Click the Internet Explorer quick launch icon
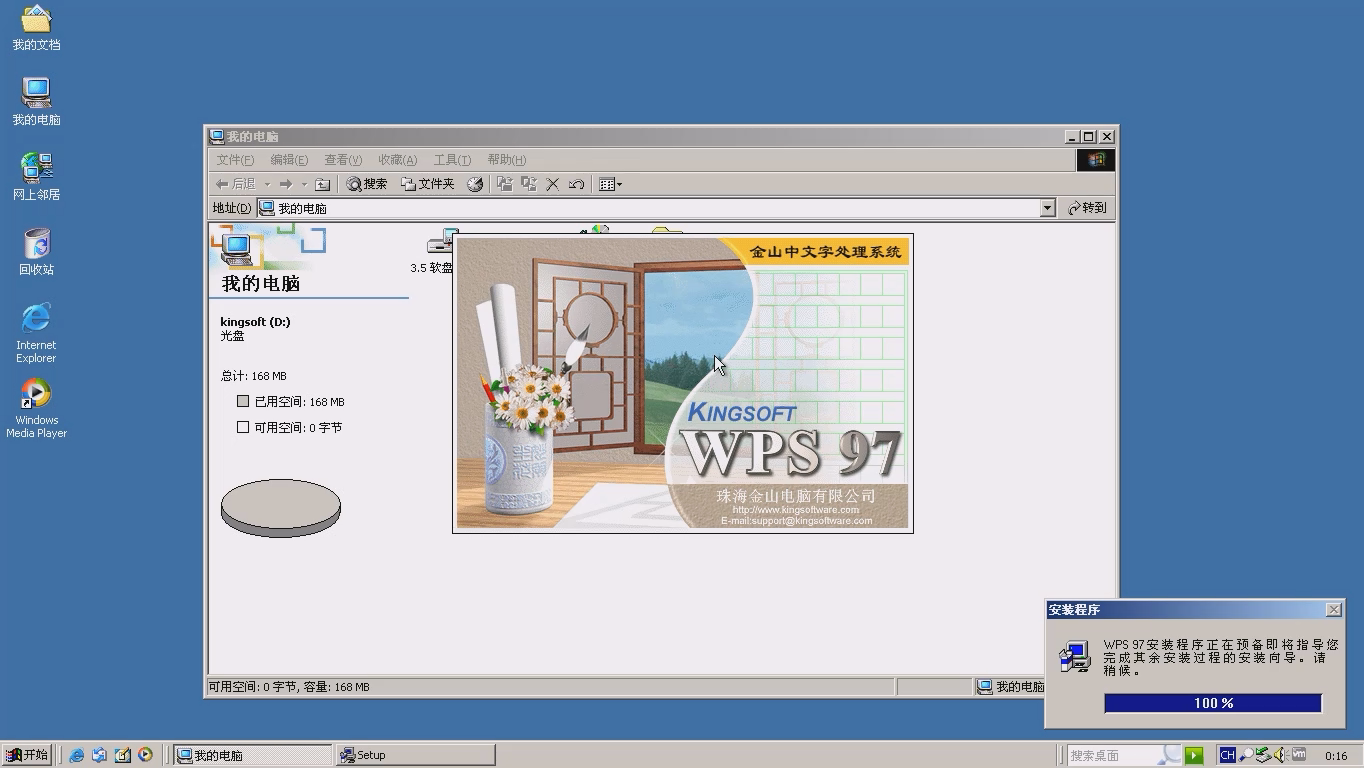Image resolution: width=1364 pixels, height=768 pixels. (x=77, y=755)
